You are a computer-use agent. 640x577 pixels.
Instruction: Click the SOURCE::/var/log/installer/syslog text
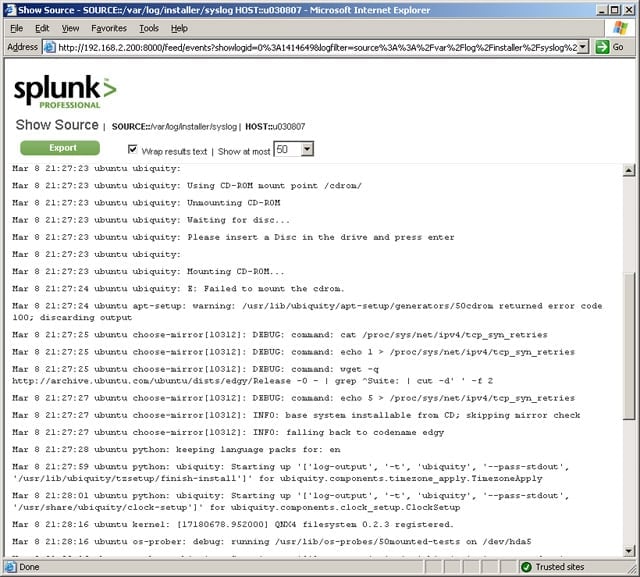174,126
